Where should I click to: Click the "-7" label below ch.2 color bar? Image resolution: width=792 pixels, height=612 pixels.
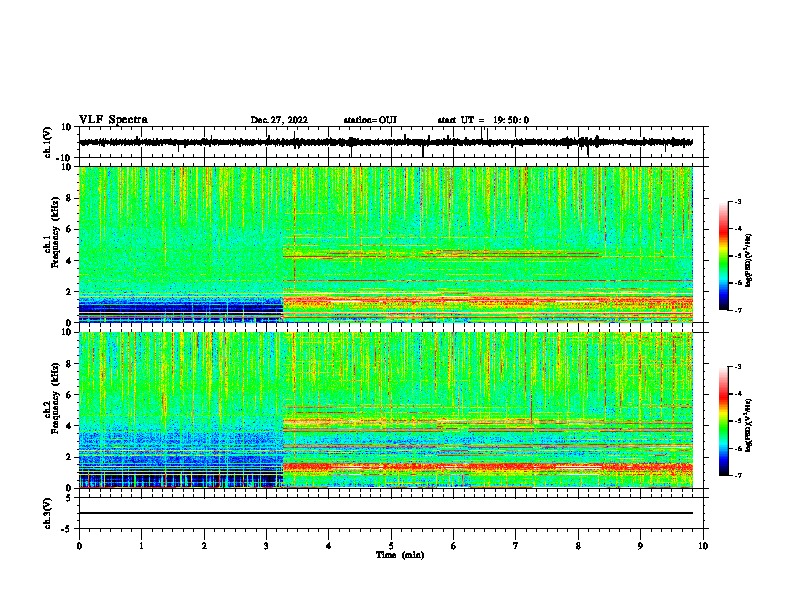pyautogui.click(x=737, y=475)
